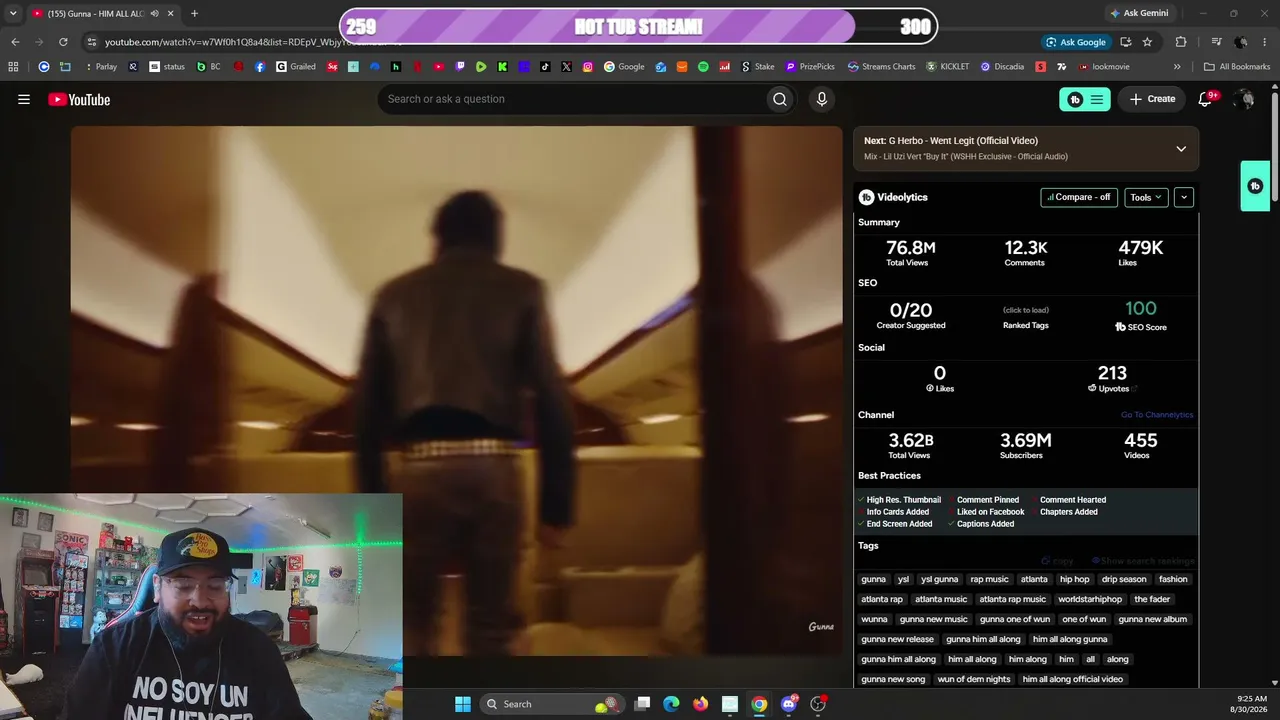The height and width of the screenshot is (720, 1280).
Task: Copy the tags with the copy link
Action: 1057,561
